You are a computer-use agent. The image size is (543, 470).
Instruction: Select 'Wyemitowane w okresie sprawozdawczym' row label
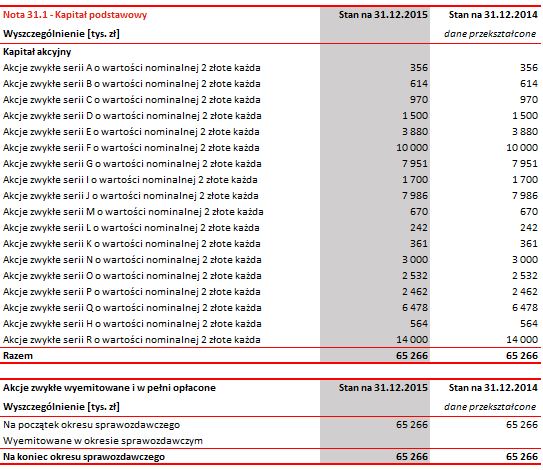pos(103,441)
